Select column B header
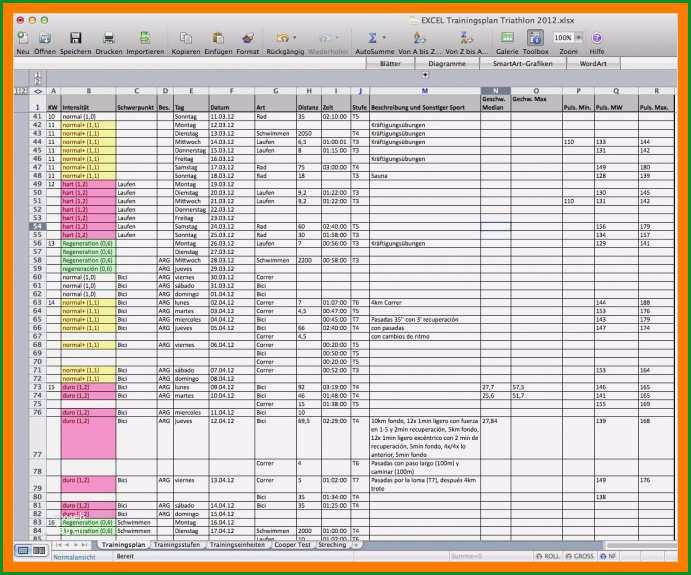The image size is (691, 575). (88, 91)
